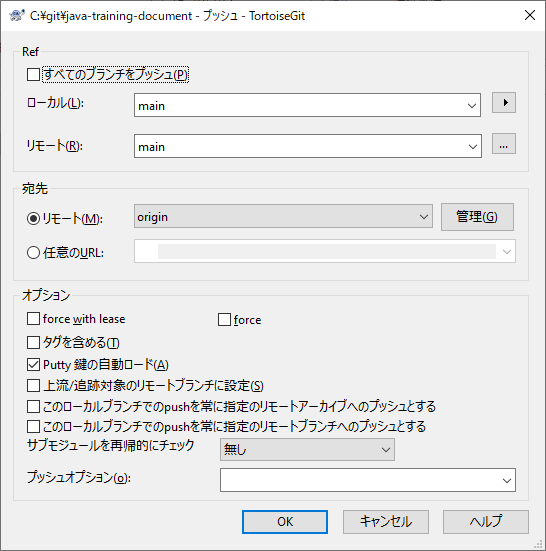The width and height of the screenshot is (546, 551).
Task: Enable すべてのブランチをプッシュ checkbox
Action: click(x=33, y=74)
